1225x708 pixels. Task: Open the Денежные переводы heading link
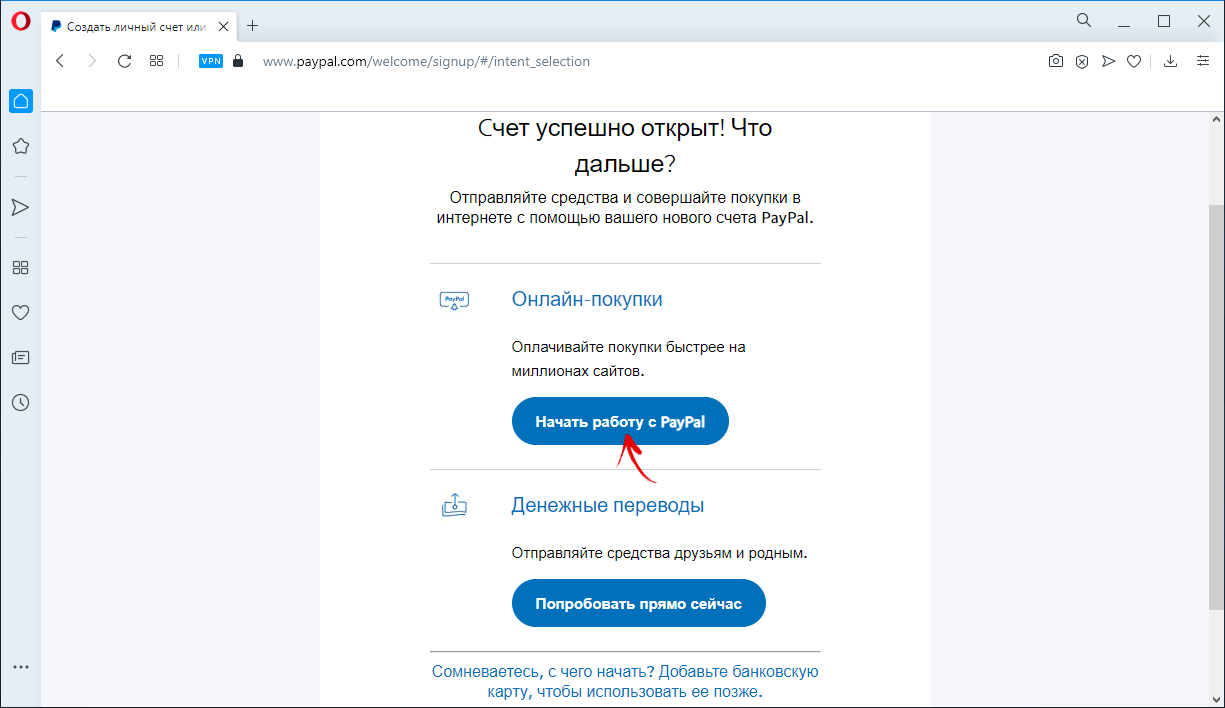point(608,505)
